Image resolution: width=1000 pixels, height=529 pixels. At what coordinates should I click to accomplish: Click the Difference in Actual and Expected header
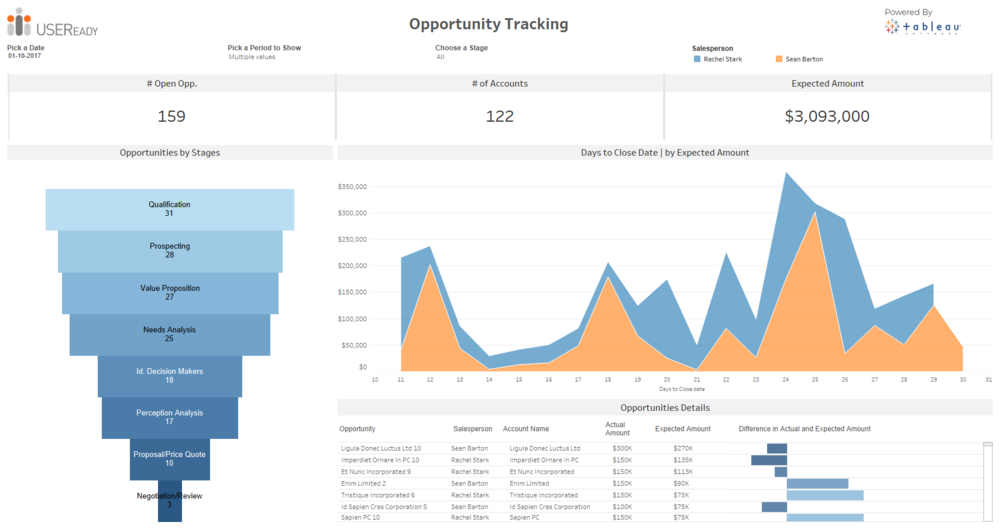804,429
